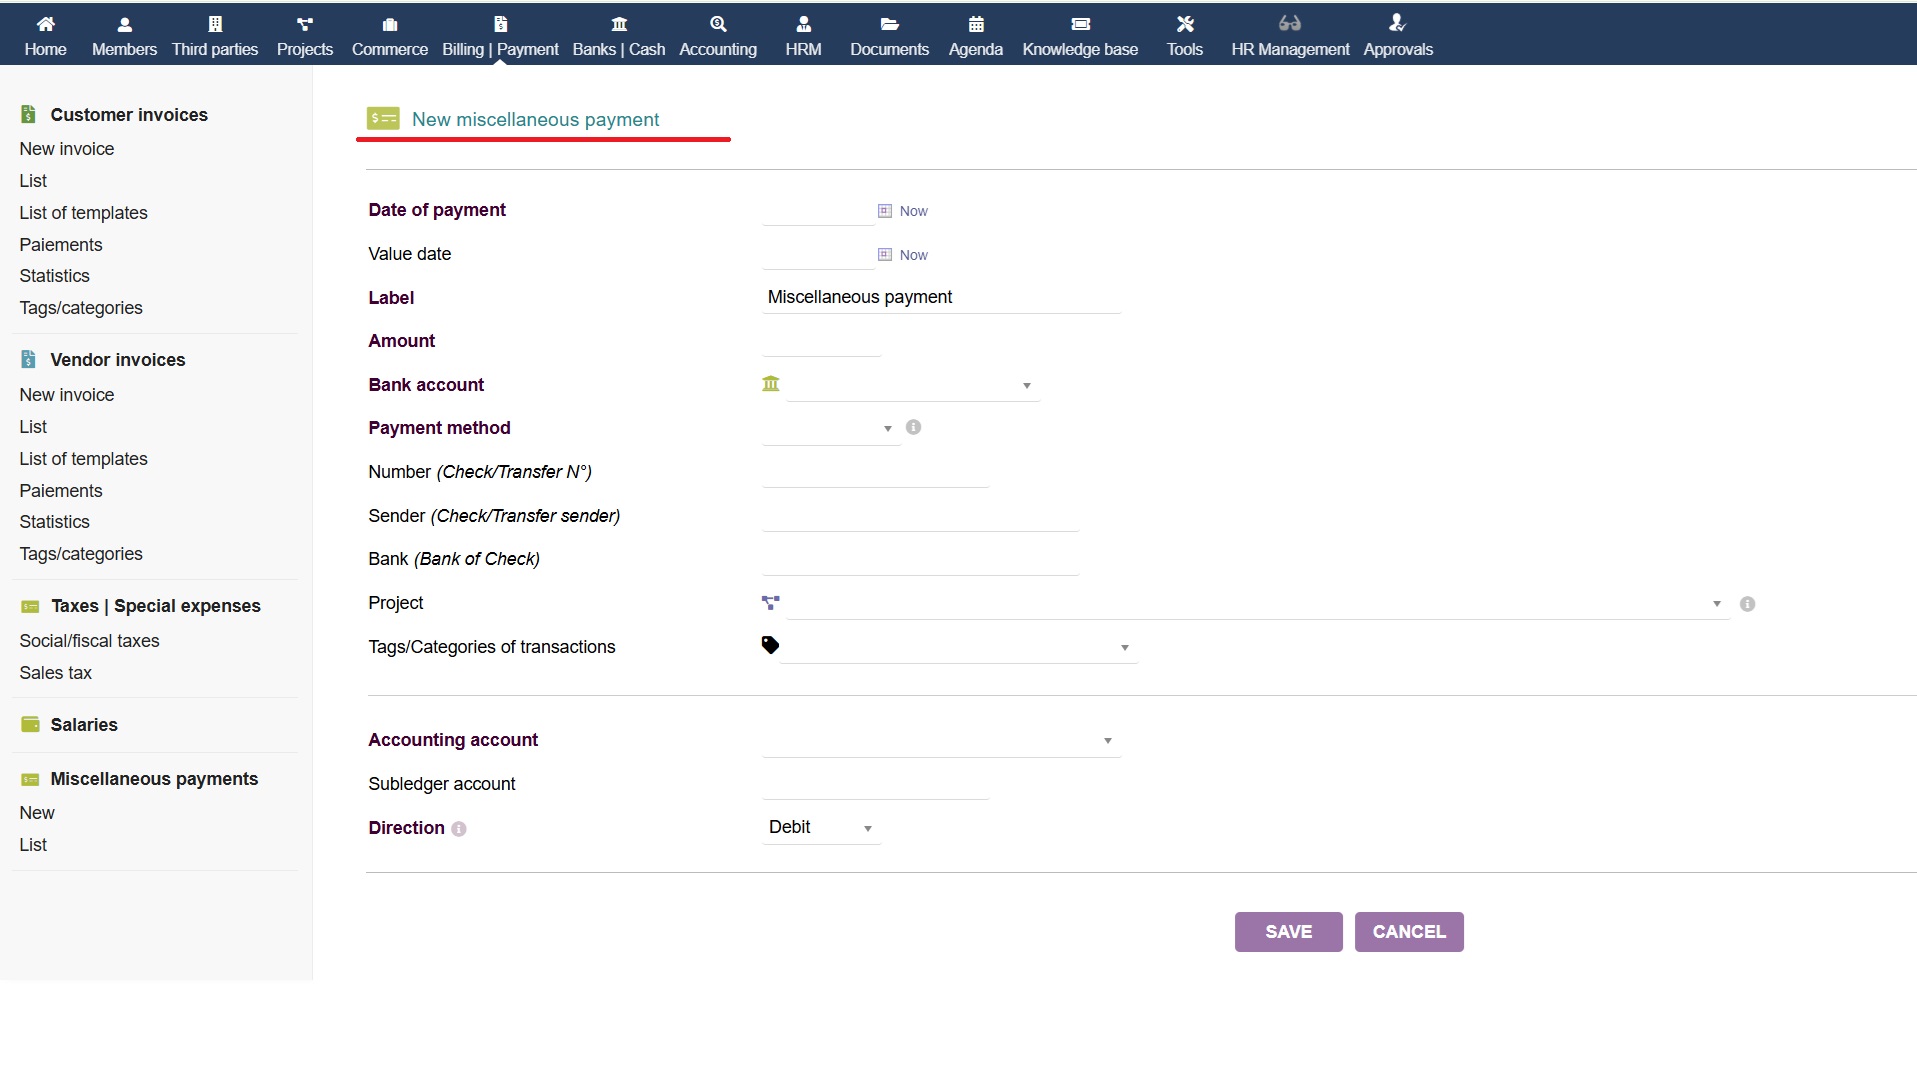1917x1086 pixels.
Task: Click the Value date calendar icon
Action: 884,255
